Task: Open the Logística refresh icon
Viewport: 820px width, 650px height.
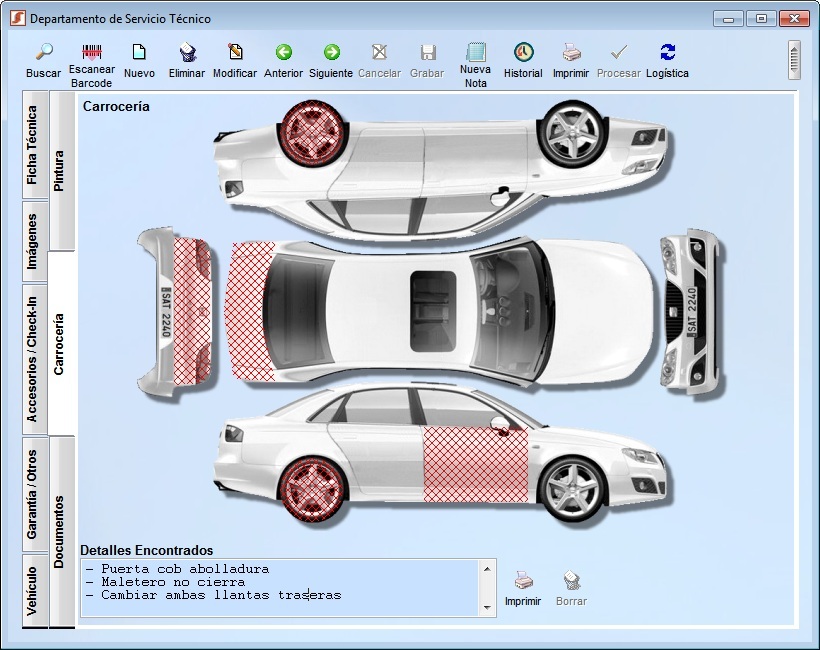Action: (667, 53)
